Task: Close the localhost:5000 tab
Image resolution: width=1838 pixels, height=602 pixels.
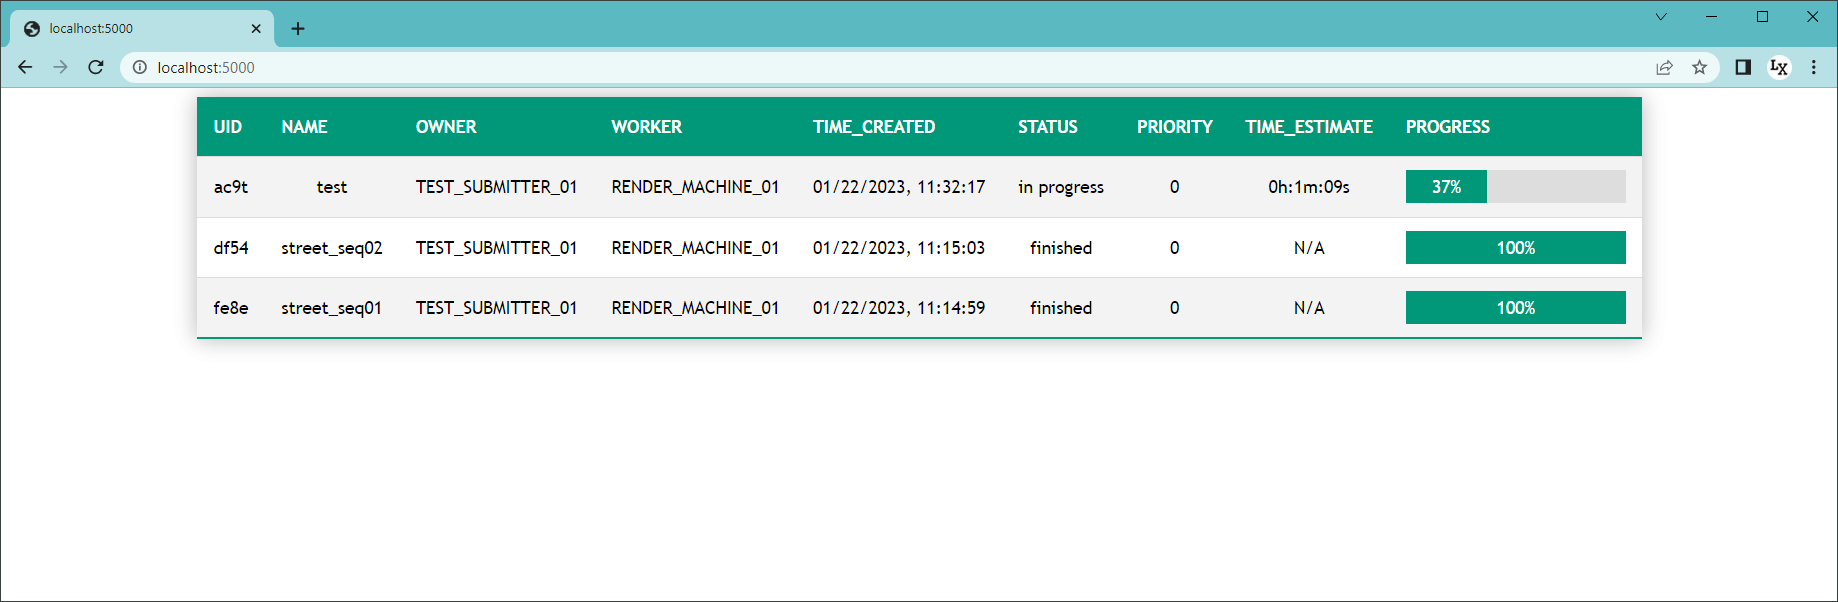Action: coord(256,28)
